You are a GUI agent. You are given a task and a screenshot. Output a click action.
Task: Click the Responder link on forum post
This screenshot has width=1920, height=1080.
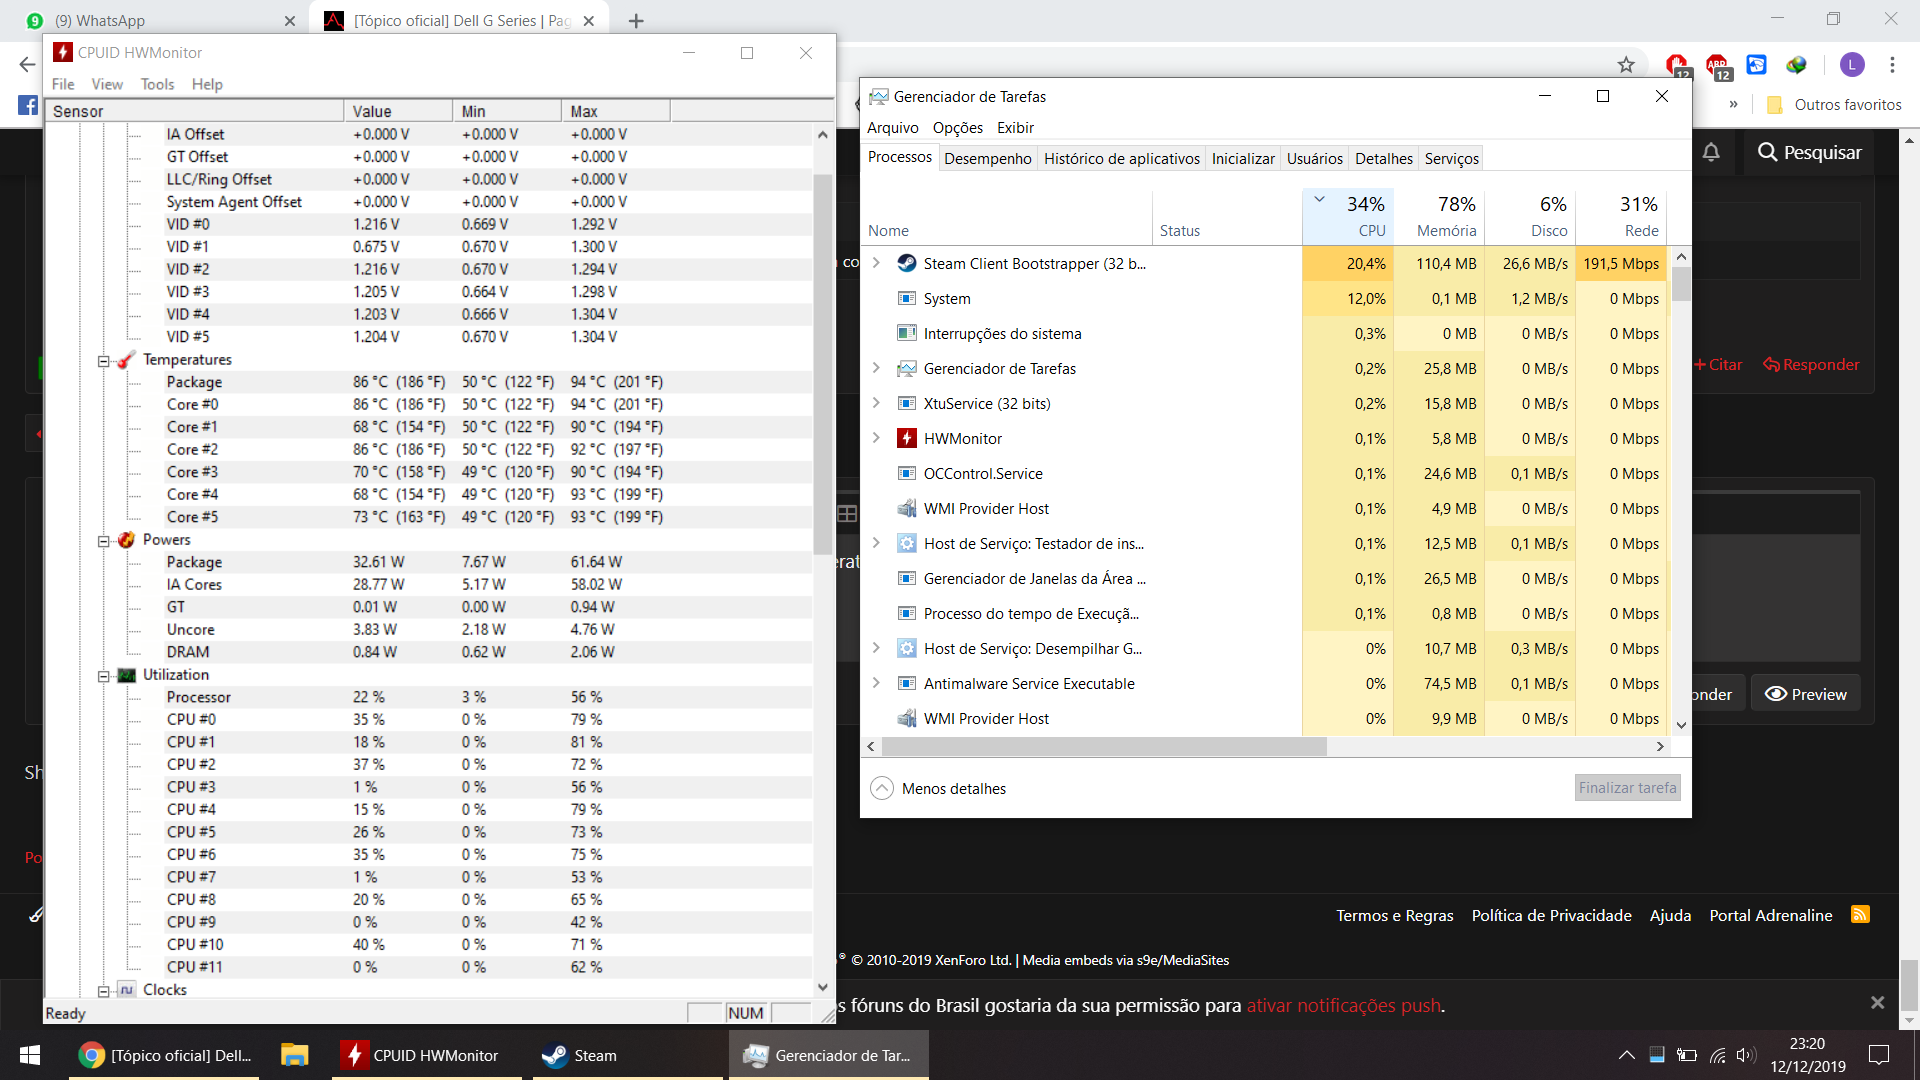pos(1811,365)
